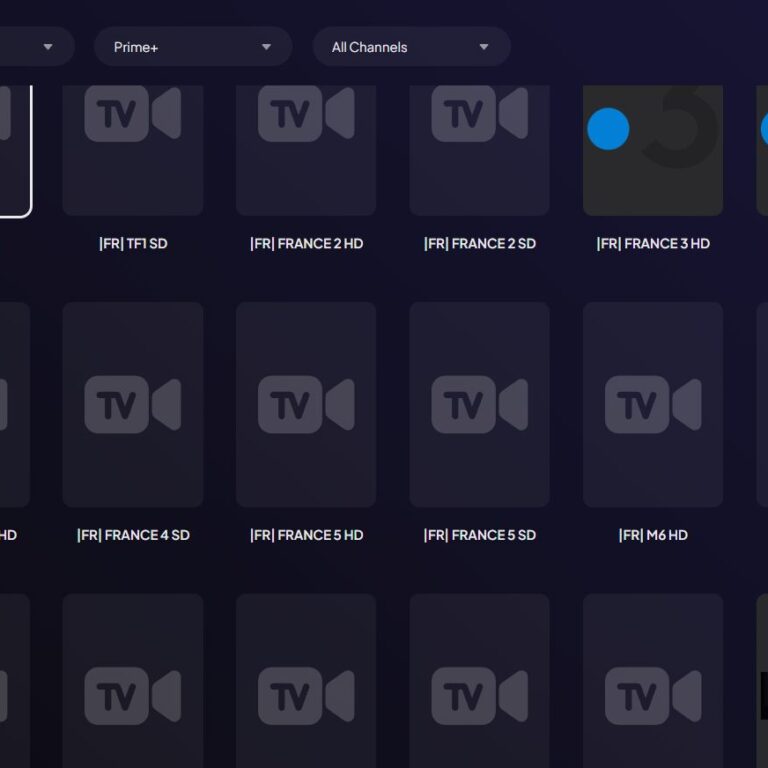The height and width of the screenshot is (768, 768).
Task: Click the '|FR| FRANCE 2 HD' label
Action: [x=307, y=243]
